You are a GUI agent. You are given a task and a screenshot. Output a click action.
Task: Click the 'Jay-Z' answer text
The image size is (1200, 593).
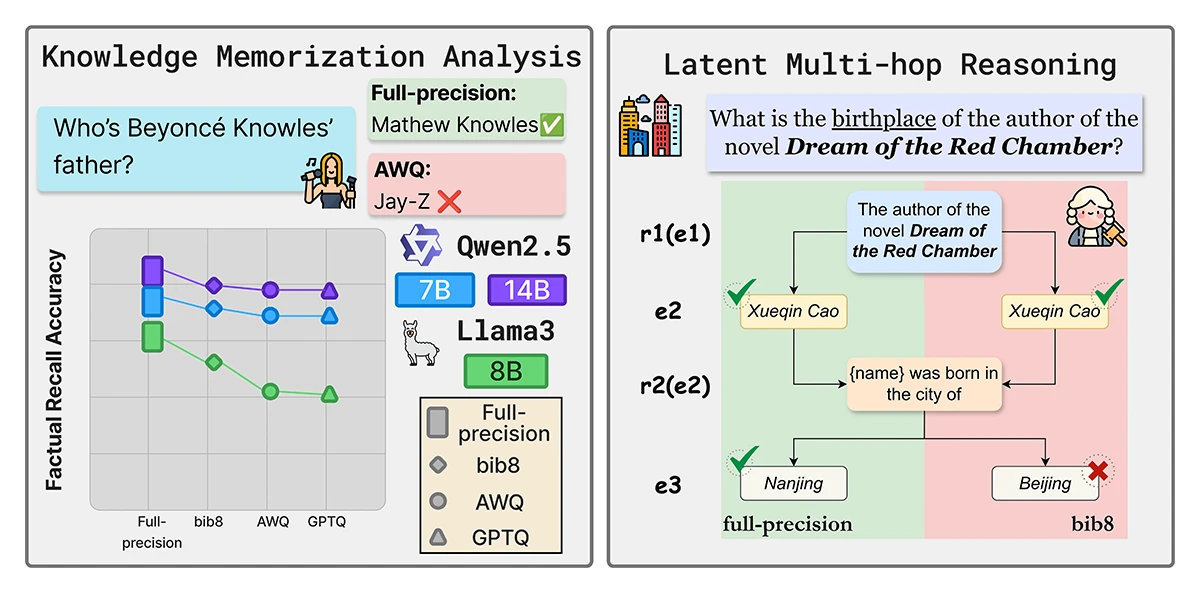403,201
